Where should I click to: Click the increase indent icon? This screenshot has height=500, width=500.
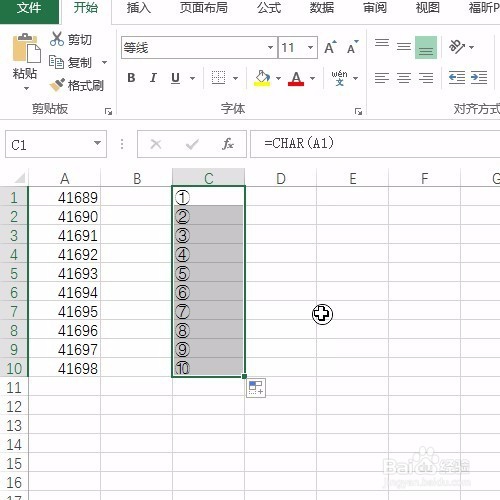click(x=479, y=78)
